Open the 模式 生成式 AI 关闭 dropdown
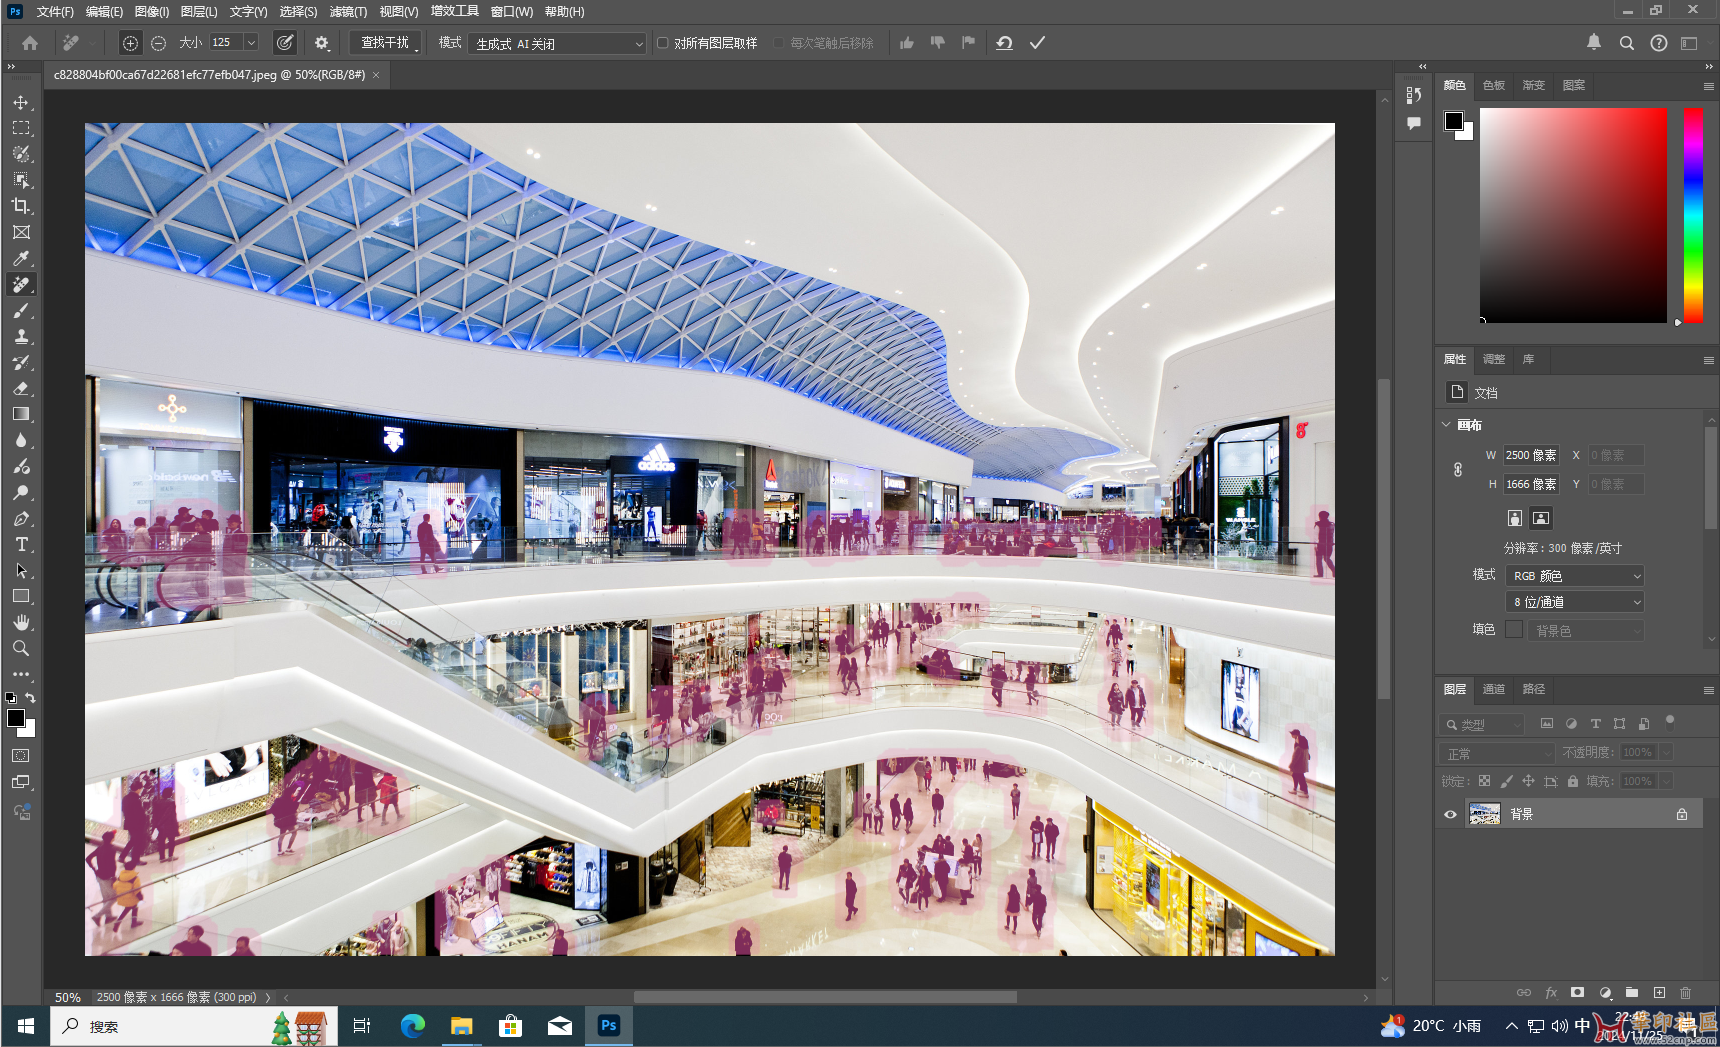 pos(557,43)
